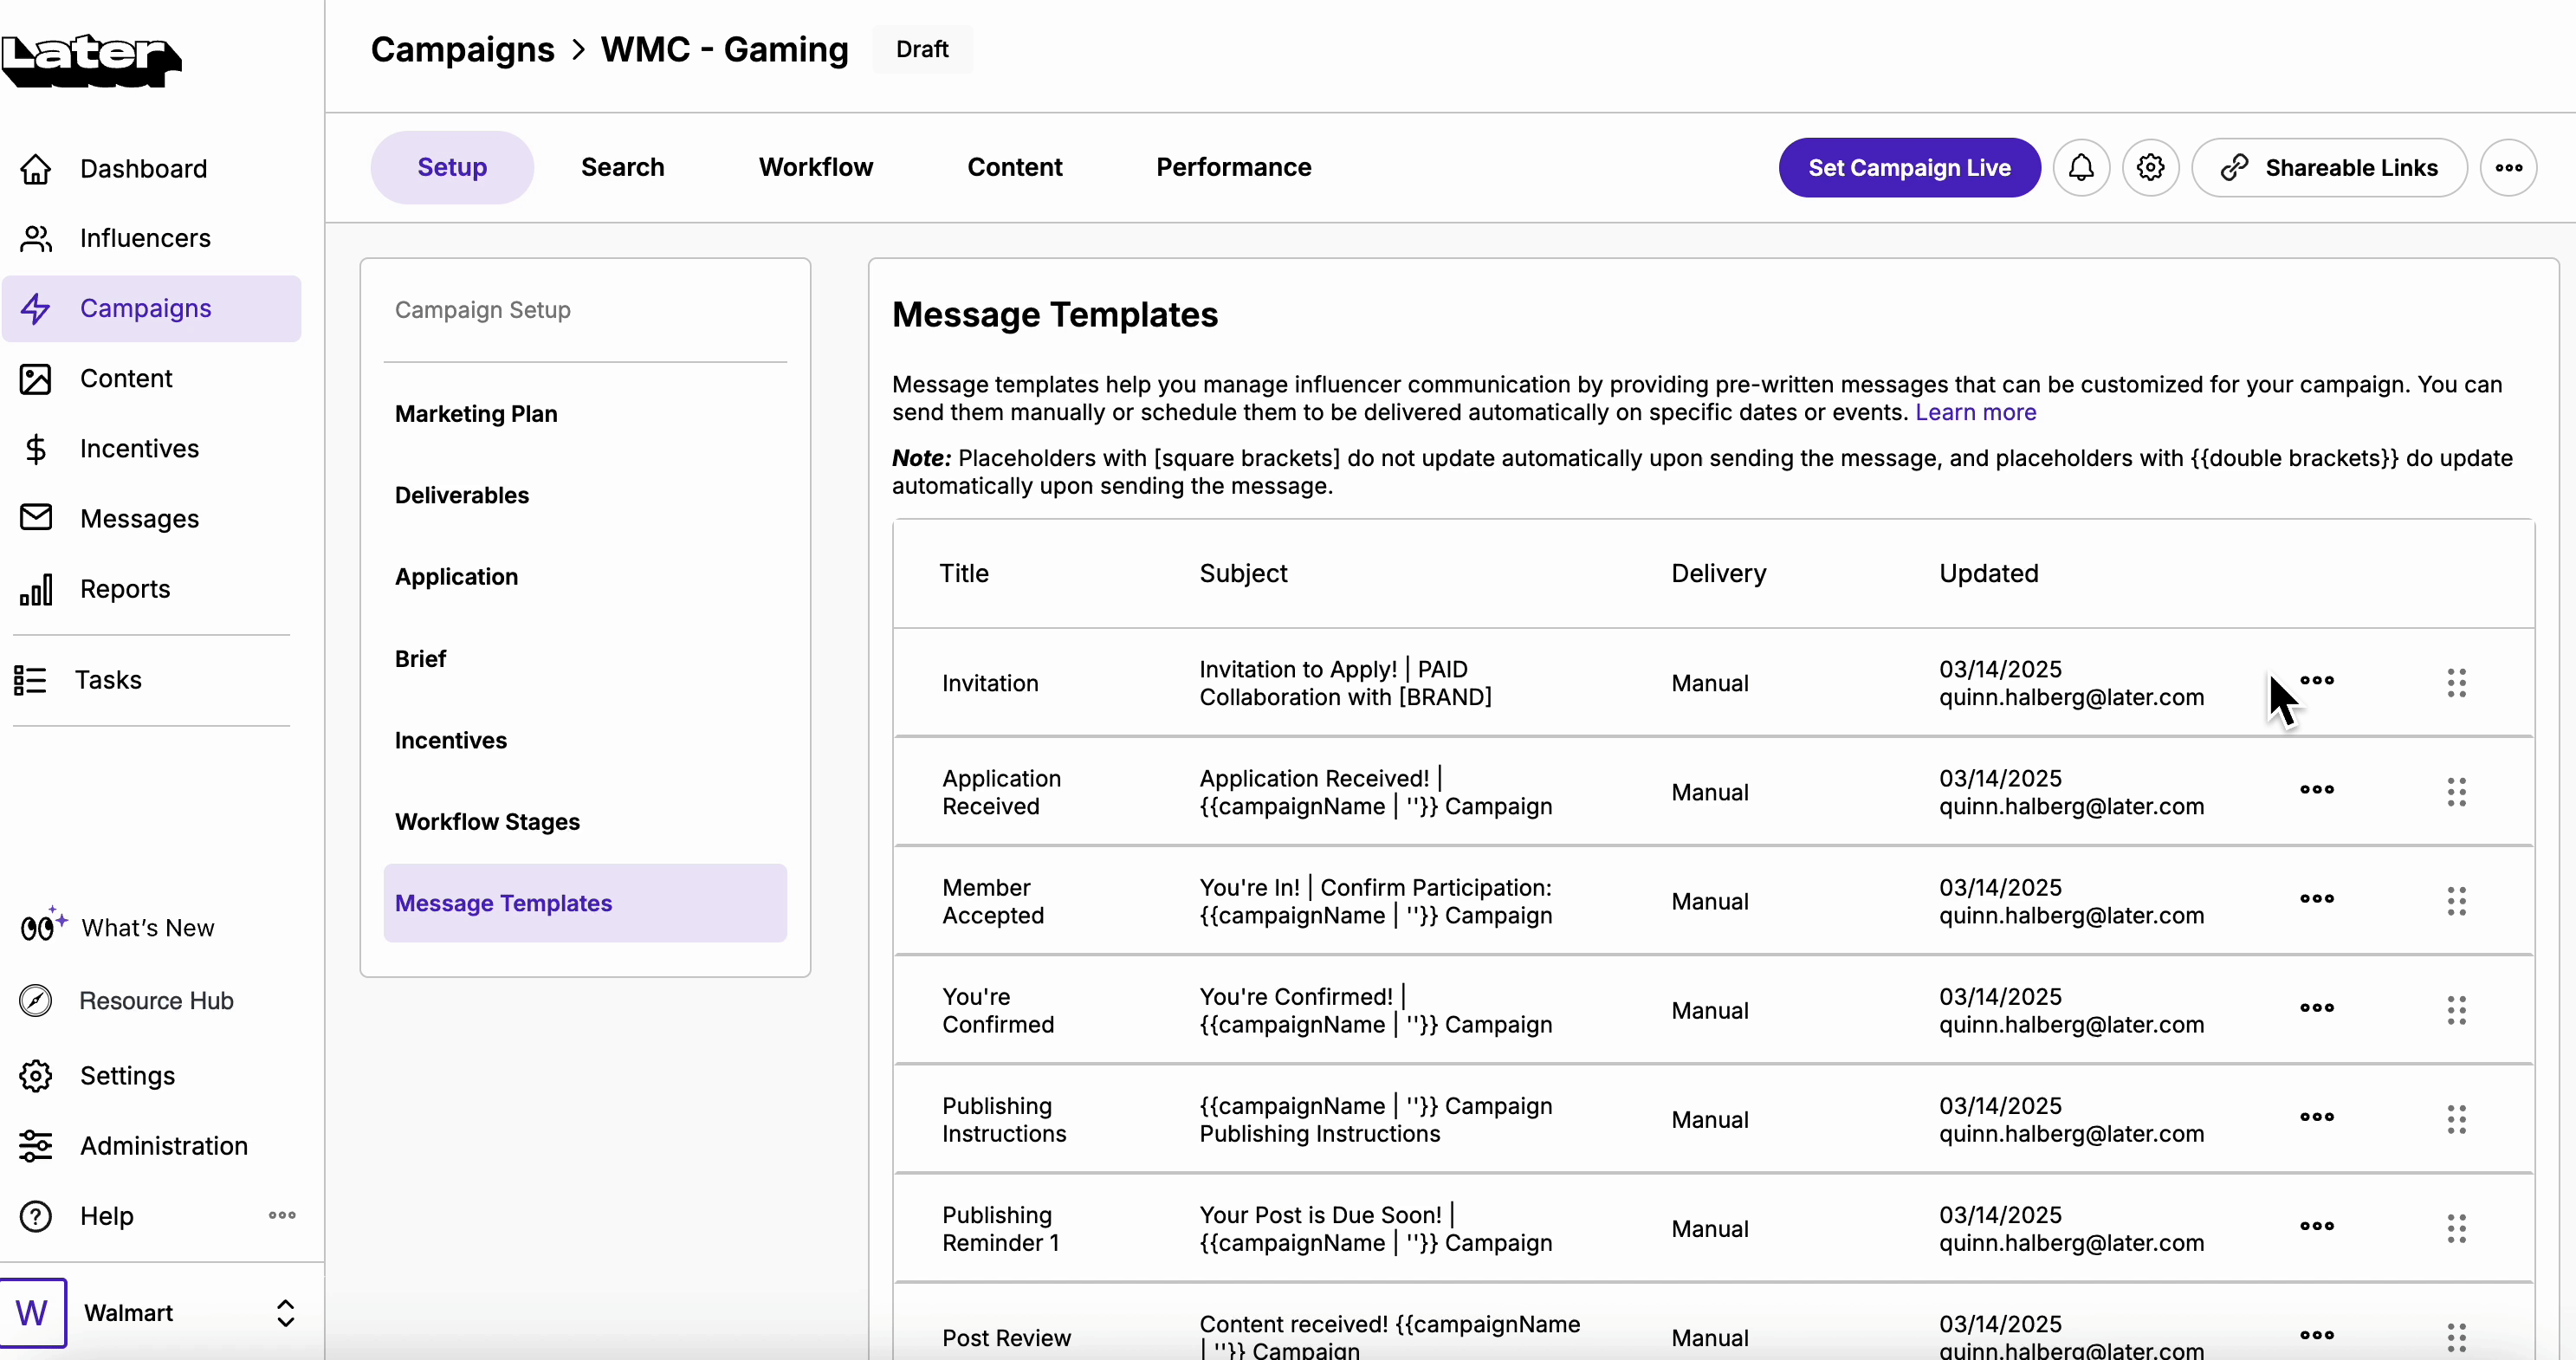The image size is (2576, 1360).
Task: Click the Application Received row drag handle
Action: click(2456, 792)
